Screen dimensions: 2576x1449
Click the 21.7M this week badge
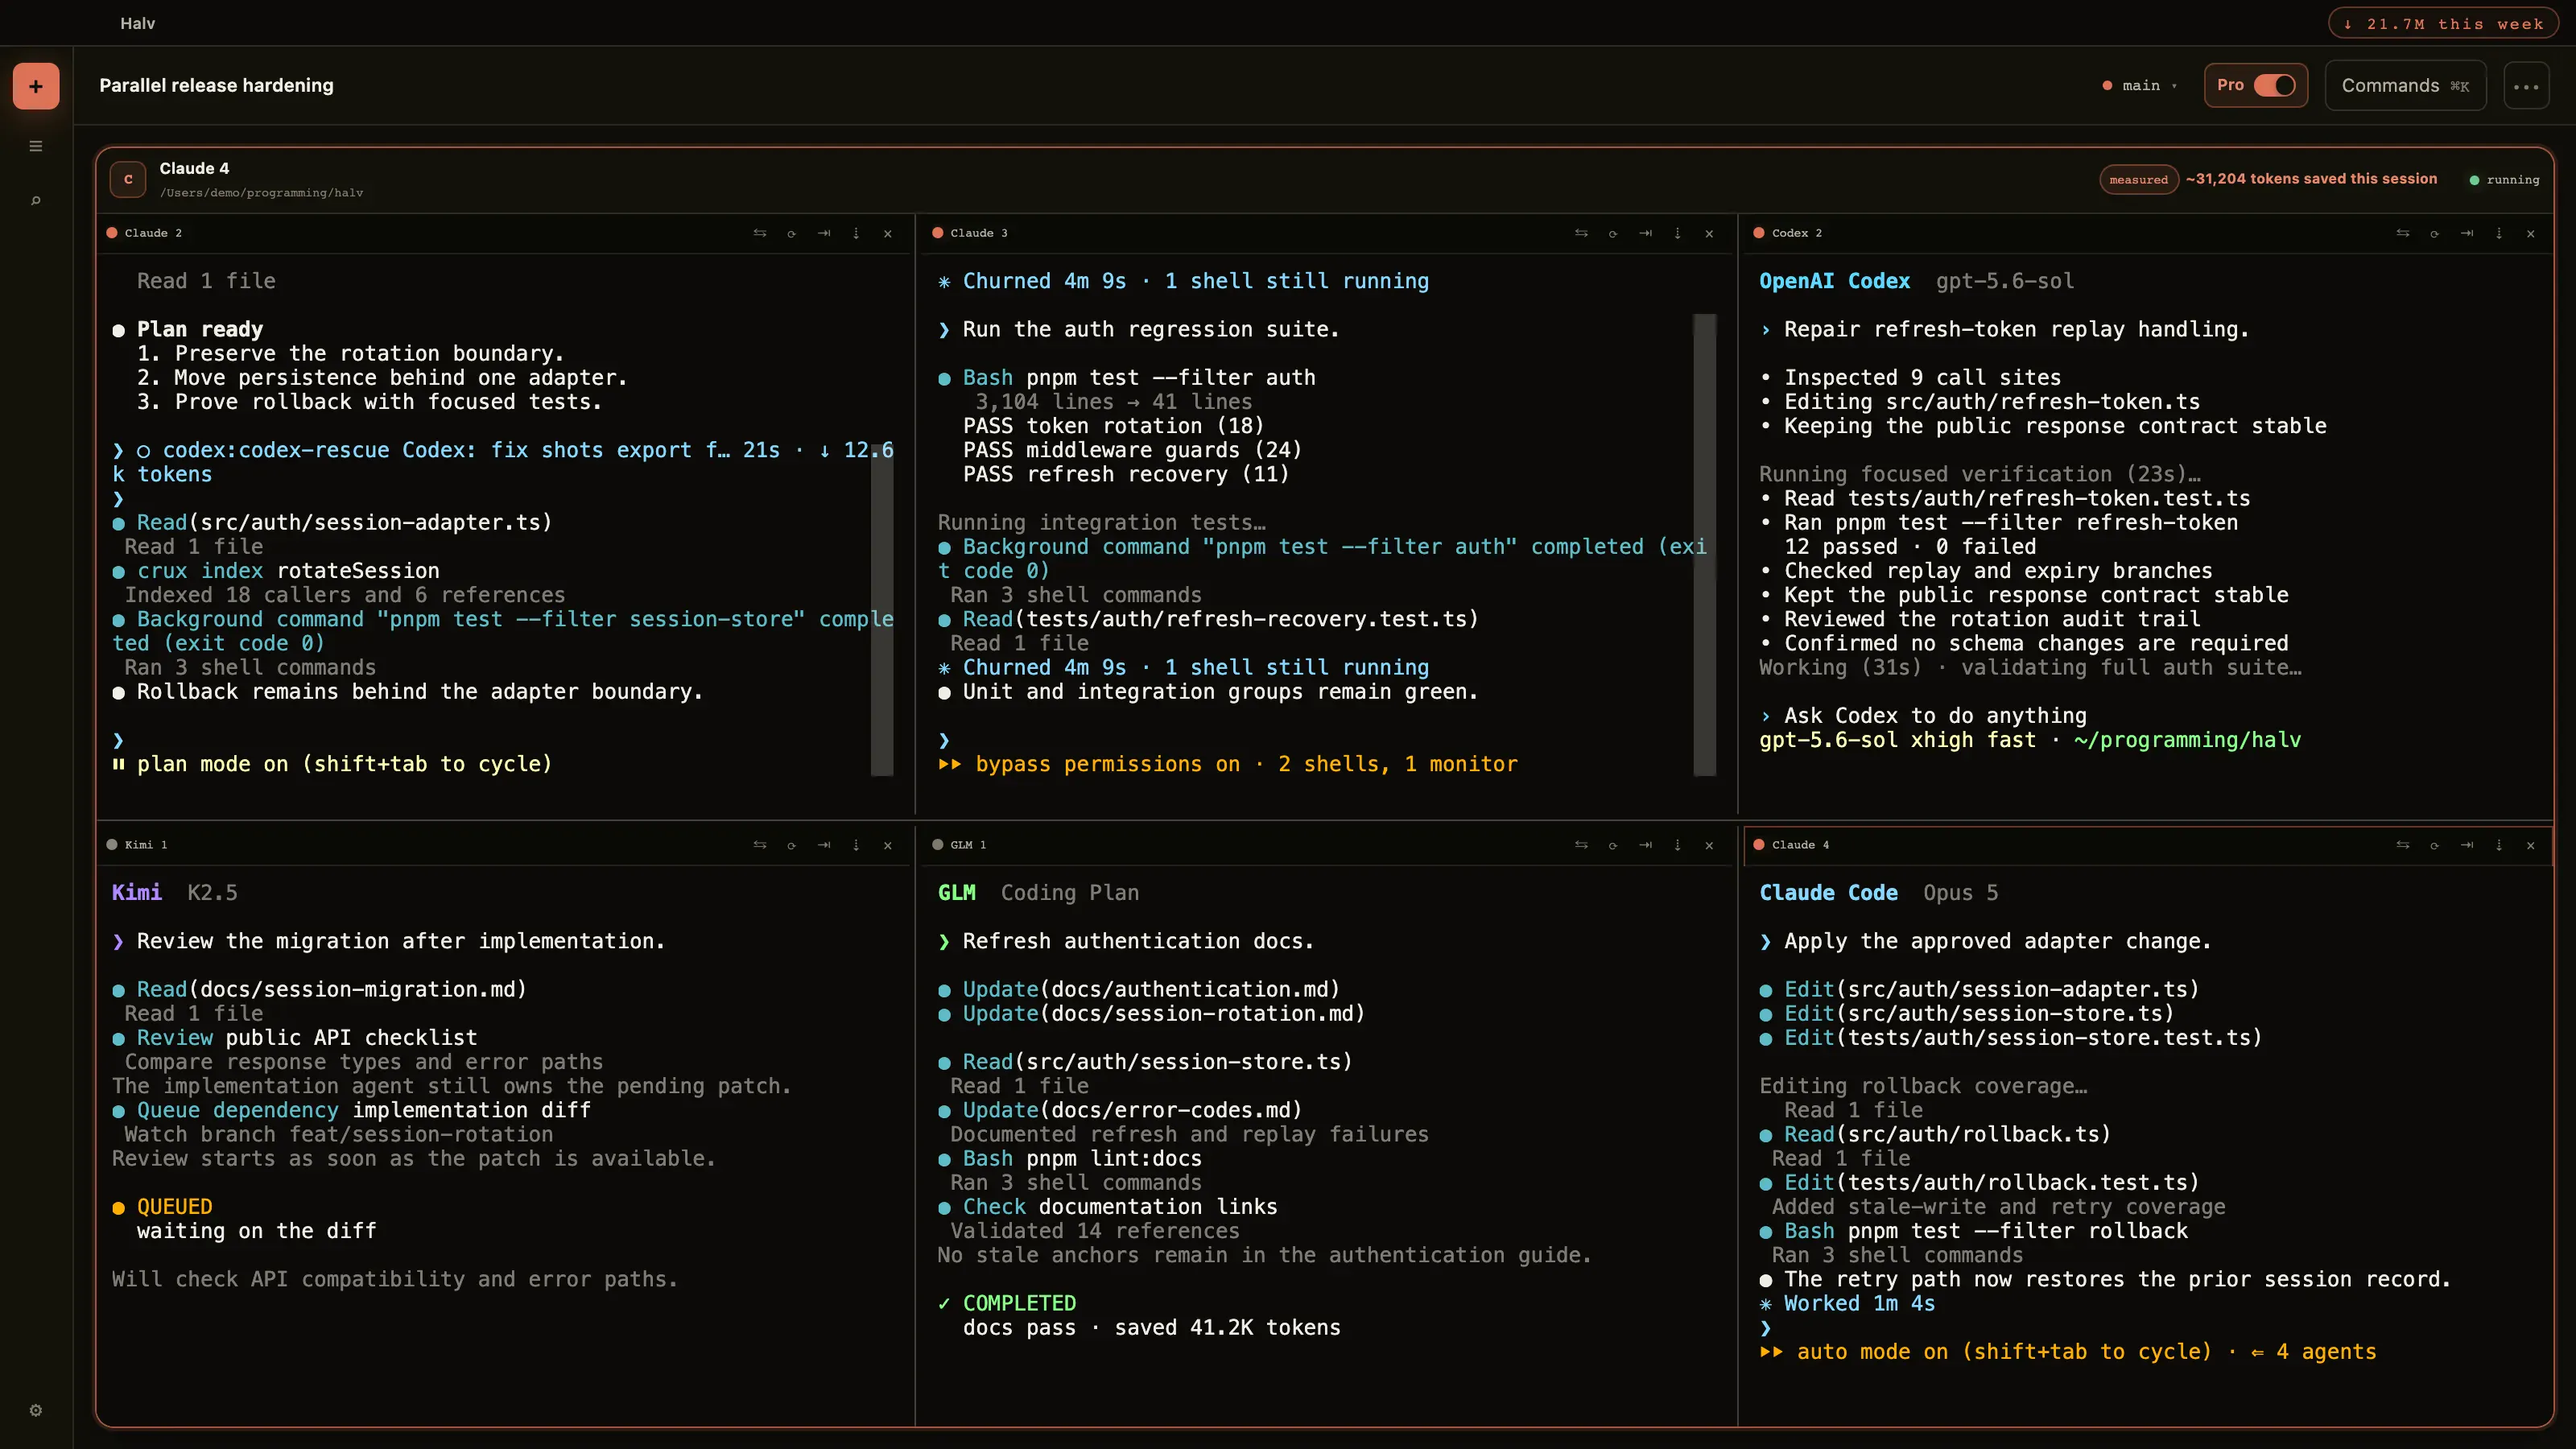click(2444, 23)
